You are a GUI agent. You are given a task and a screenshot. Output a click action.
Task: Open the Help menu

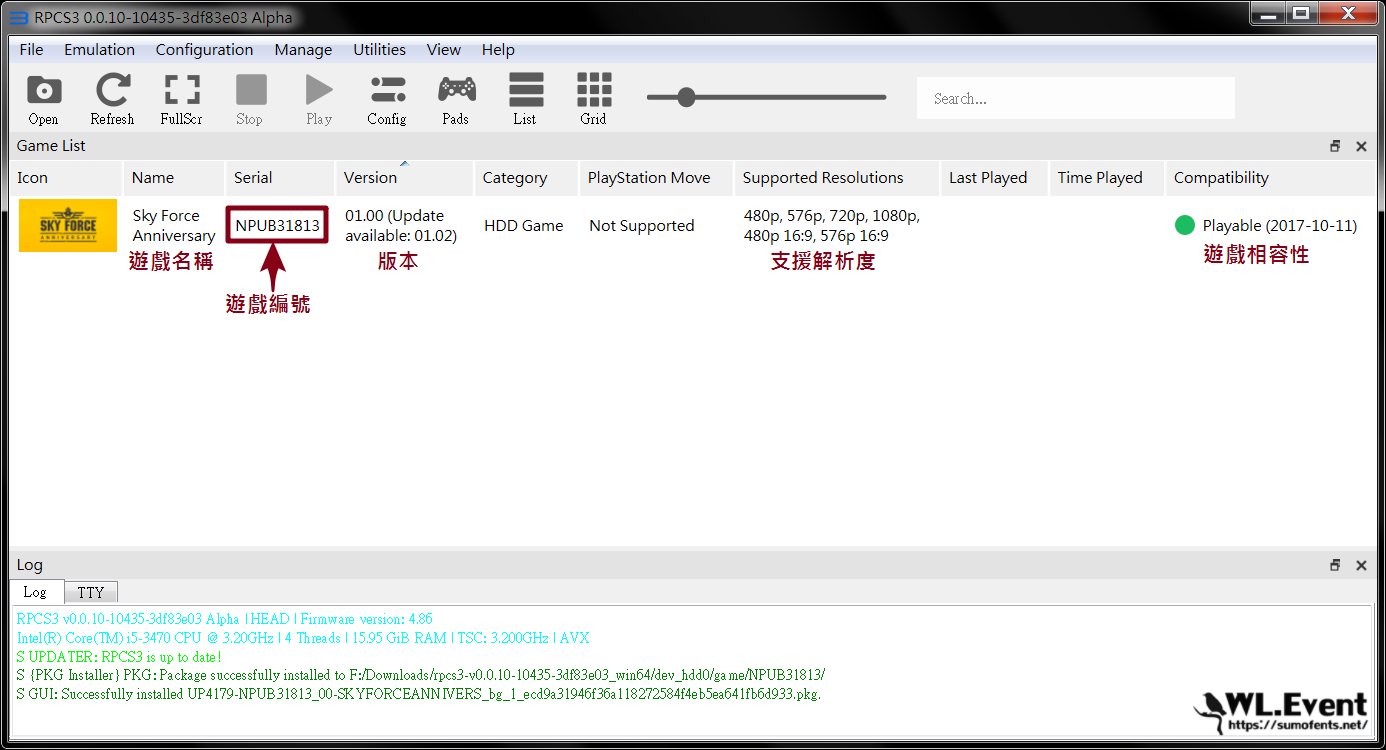[x=498, y=49]
